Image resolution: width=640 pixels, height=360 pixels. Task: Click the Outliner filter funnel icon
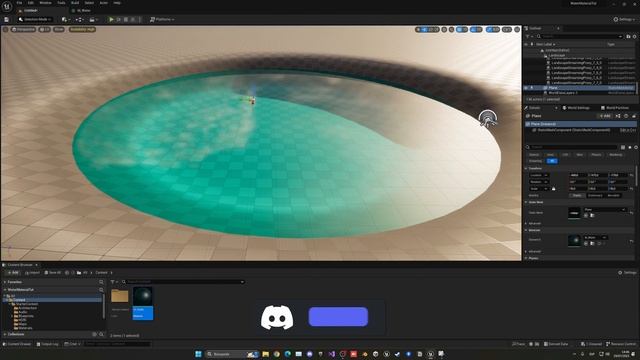pos(528,36)
